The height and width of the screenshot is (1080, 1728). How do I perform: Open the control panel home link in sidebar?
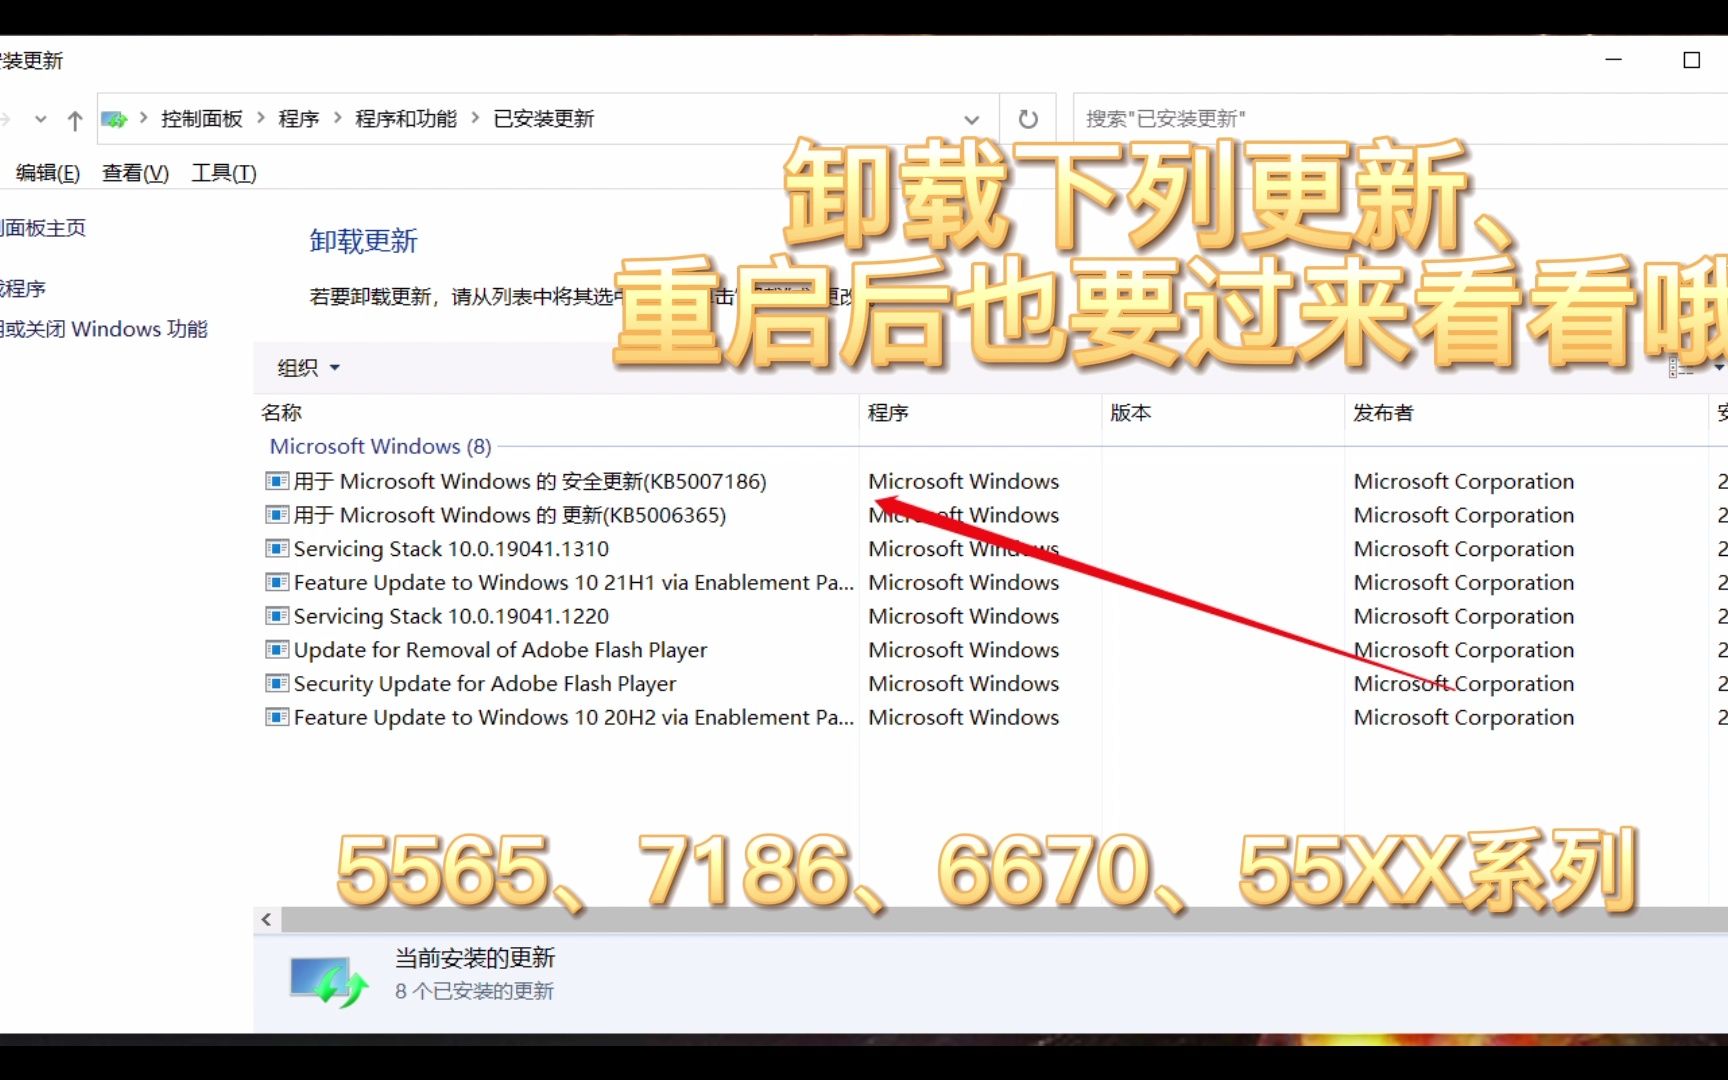[x=43, y=228]
